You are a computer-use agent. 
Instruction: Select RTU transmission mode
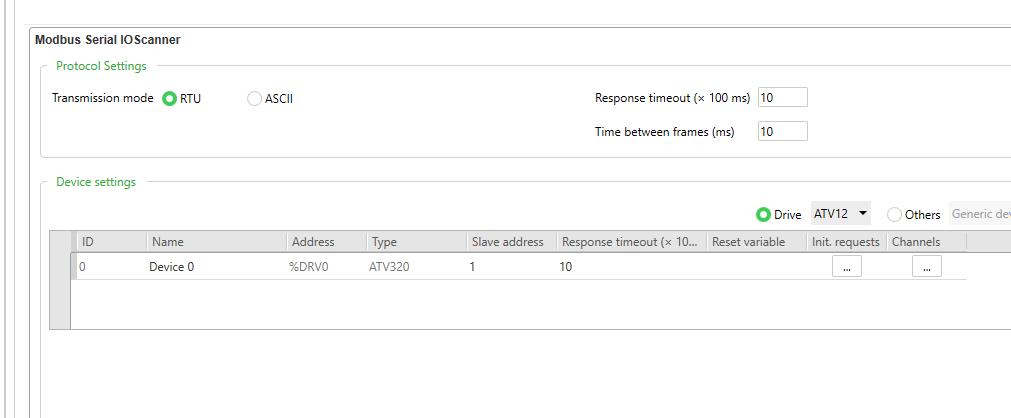[x=170, y=99]
